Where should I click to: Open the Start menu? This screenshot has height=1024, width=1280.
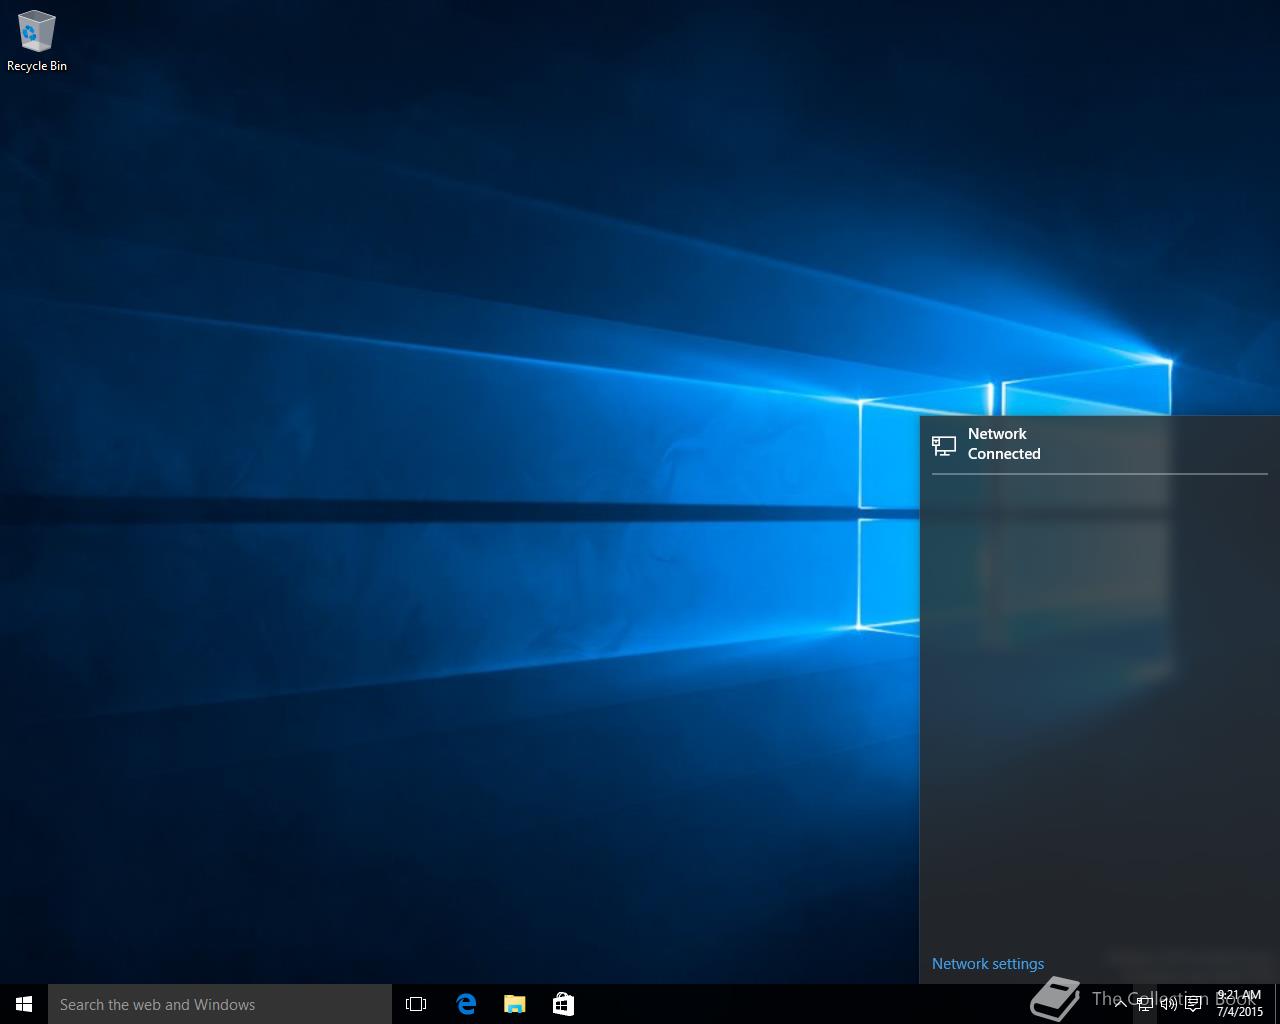[x=24, y=1004]
